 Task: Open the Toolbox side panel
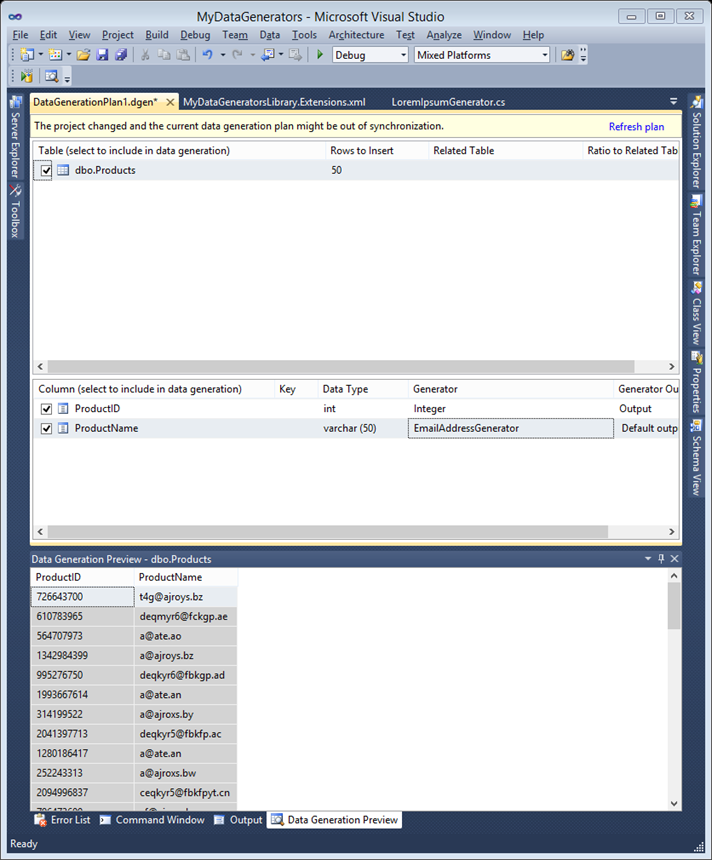click(x=15, y=211)
